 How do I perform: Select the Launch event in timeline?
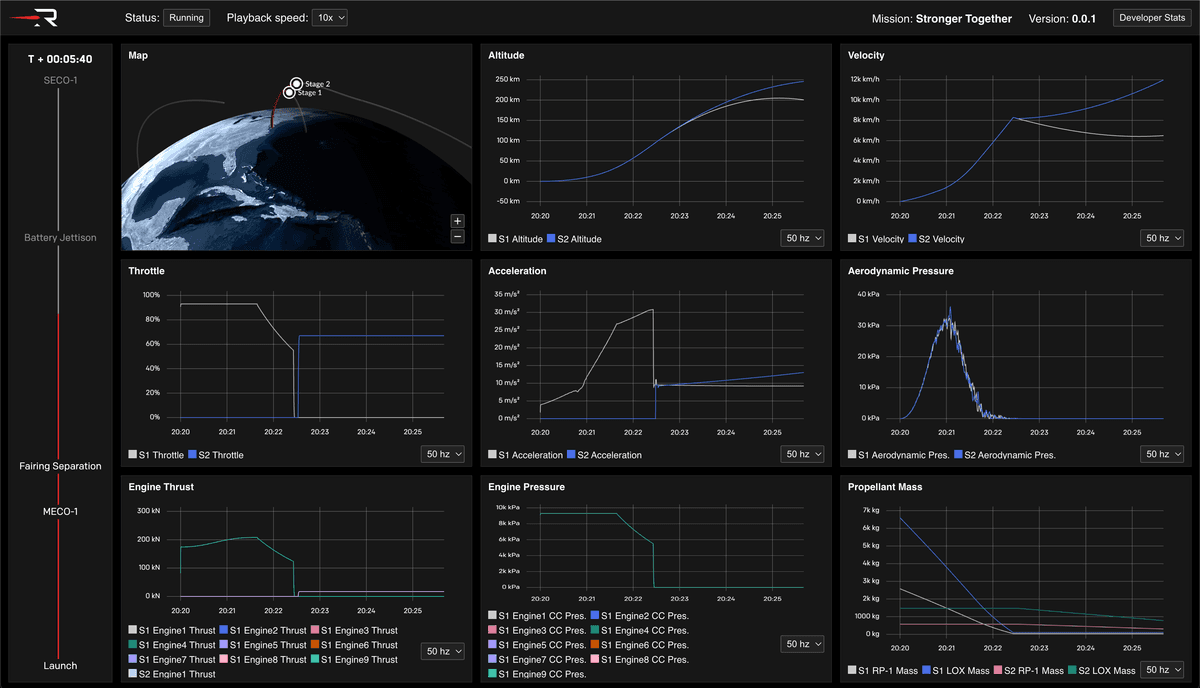tap(60, 665)
